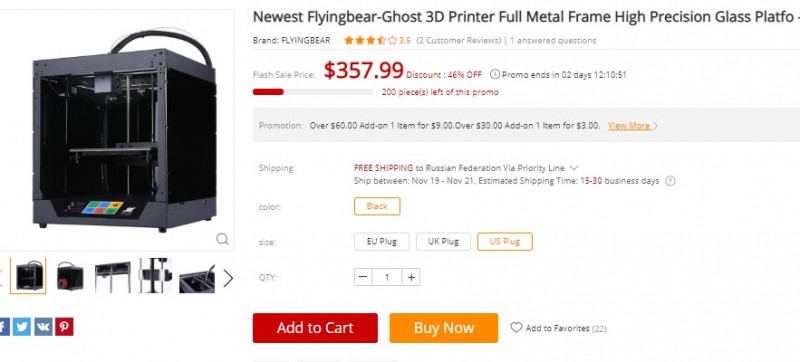Expand View More promotions link
The height and width of the screenshot is (362, 800).
(633, 125)
